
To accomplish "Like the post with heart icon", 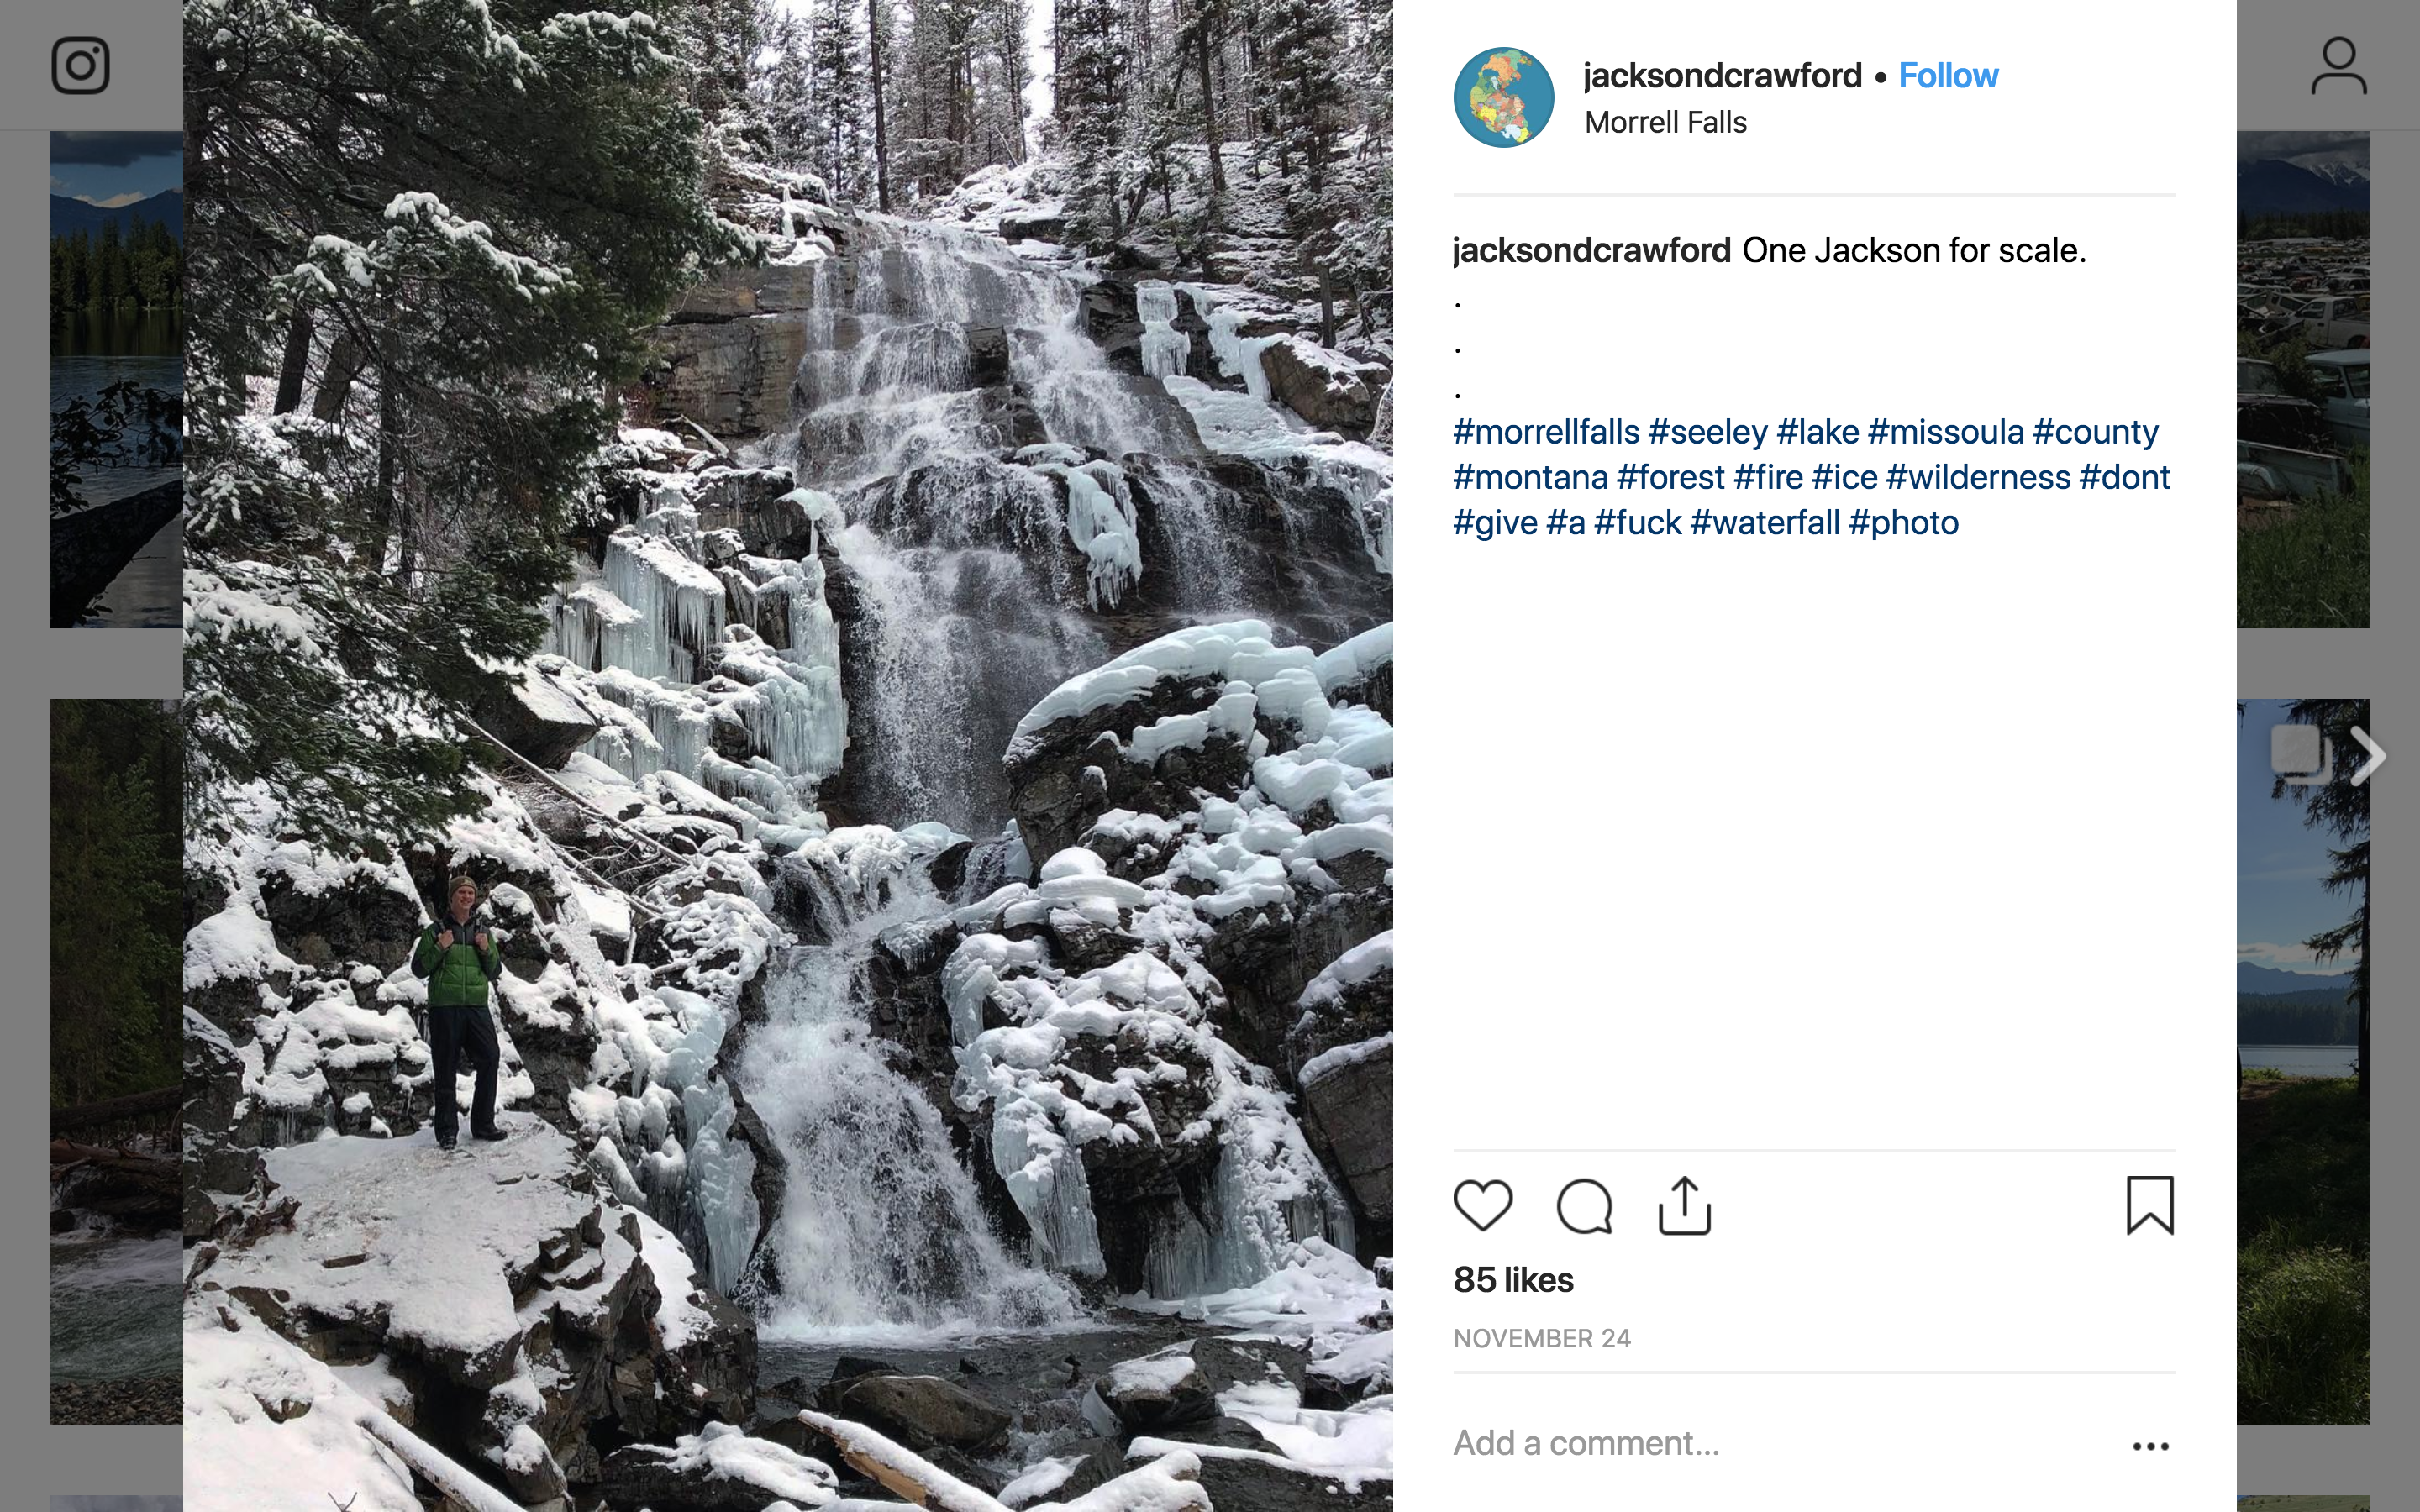I will tap(1482, 1205).
